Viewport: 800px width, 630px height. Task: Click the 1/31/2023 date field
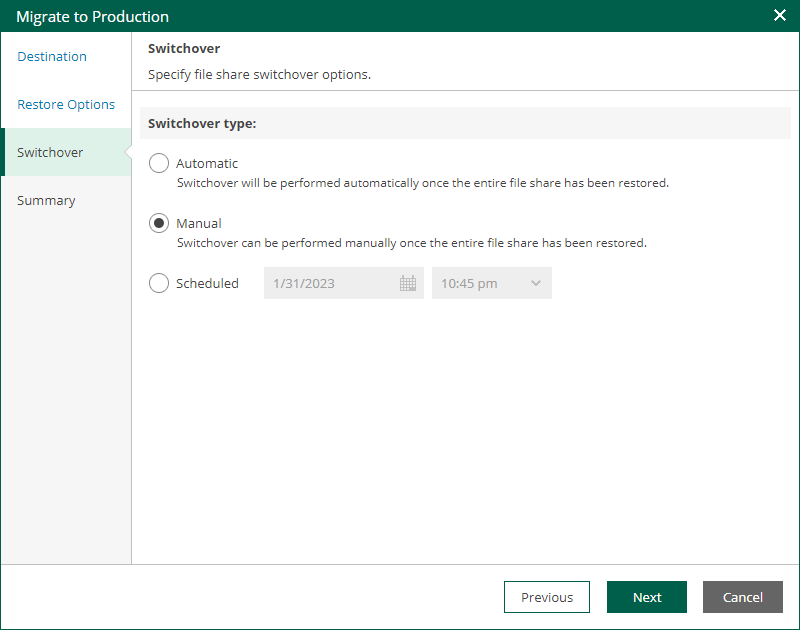click(343, 283)
